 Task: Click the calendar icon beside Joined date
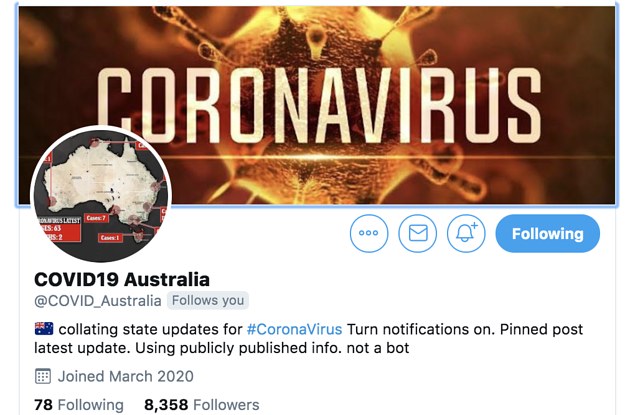43,376
